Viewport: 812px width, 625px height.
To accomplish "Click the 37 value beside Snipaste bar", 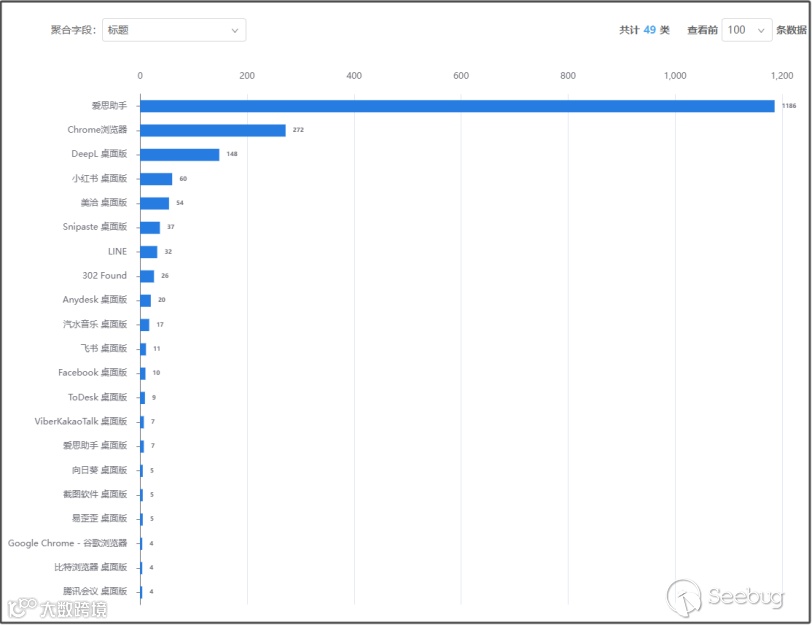I will 171,227.
